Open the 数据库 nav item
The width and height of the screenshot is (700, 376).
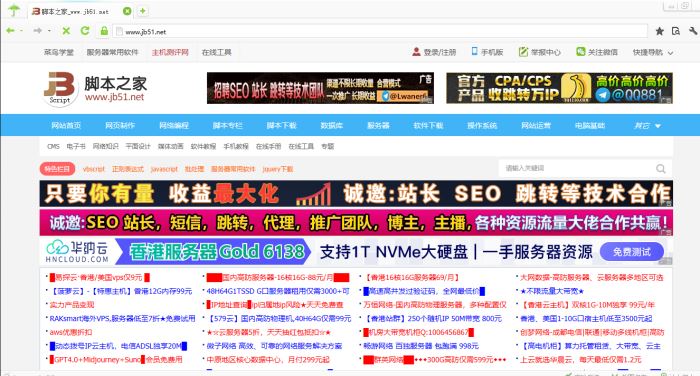332,125
